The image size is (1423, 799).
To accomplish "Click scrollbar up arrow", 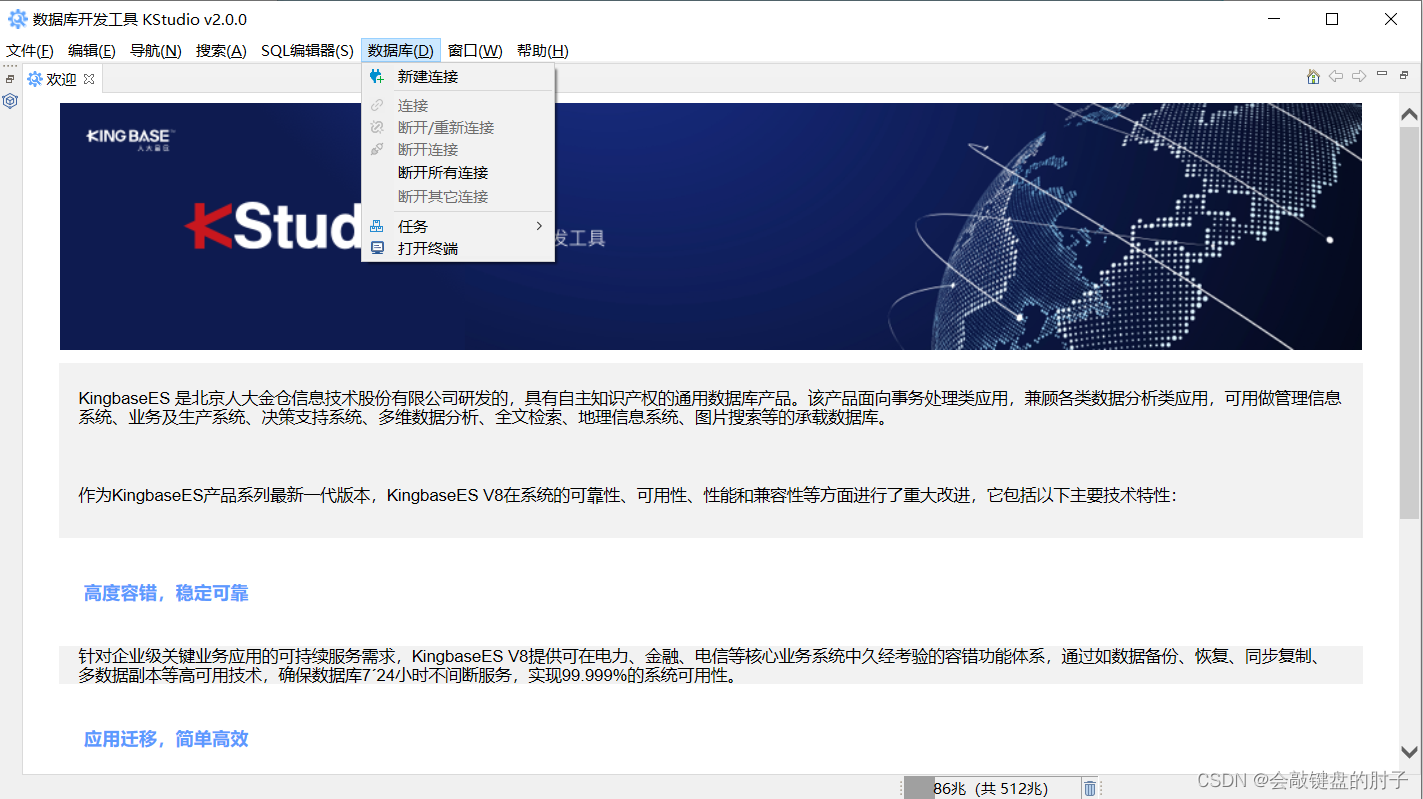I will point(1409,115).
